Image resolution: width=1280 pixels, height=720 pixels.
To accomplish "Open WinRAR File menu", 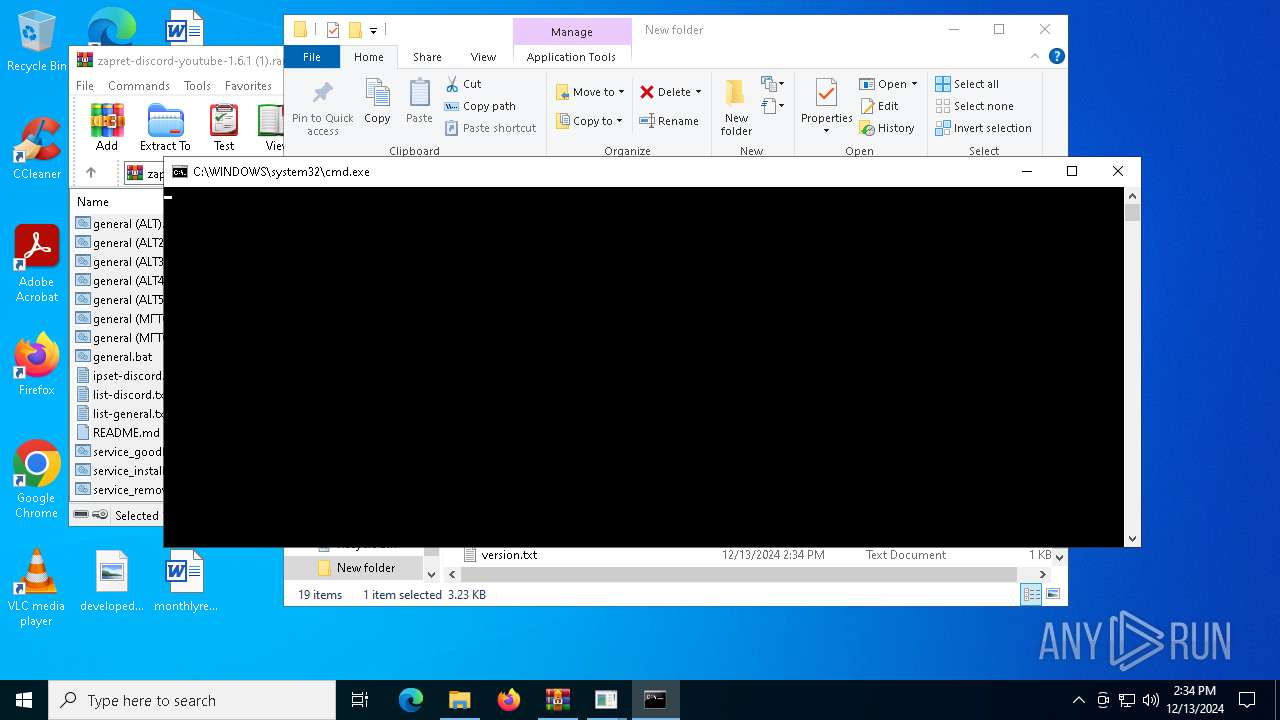I will tap(85, 86).
